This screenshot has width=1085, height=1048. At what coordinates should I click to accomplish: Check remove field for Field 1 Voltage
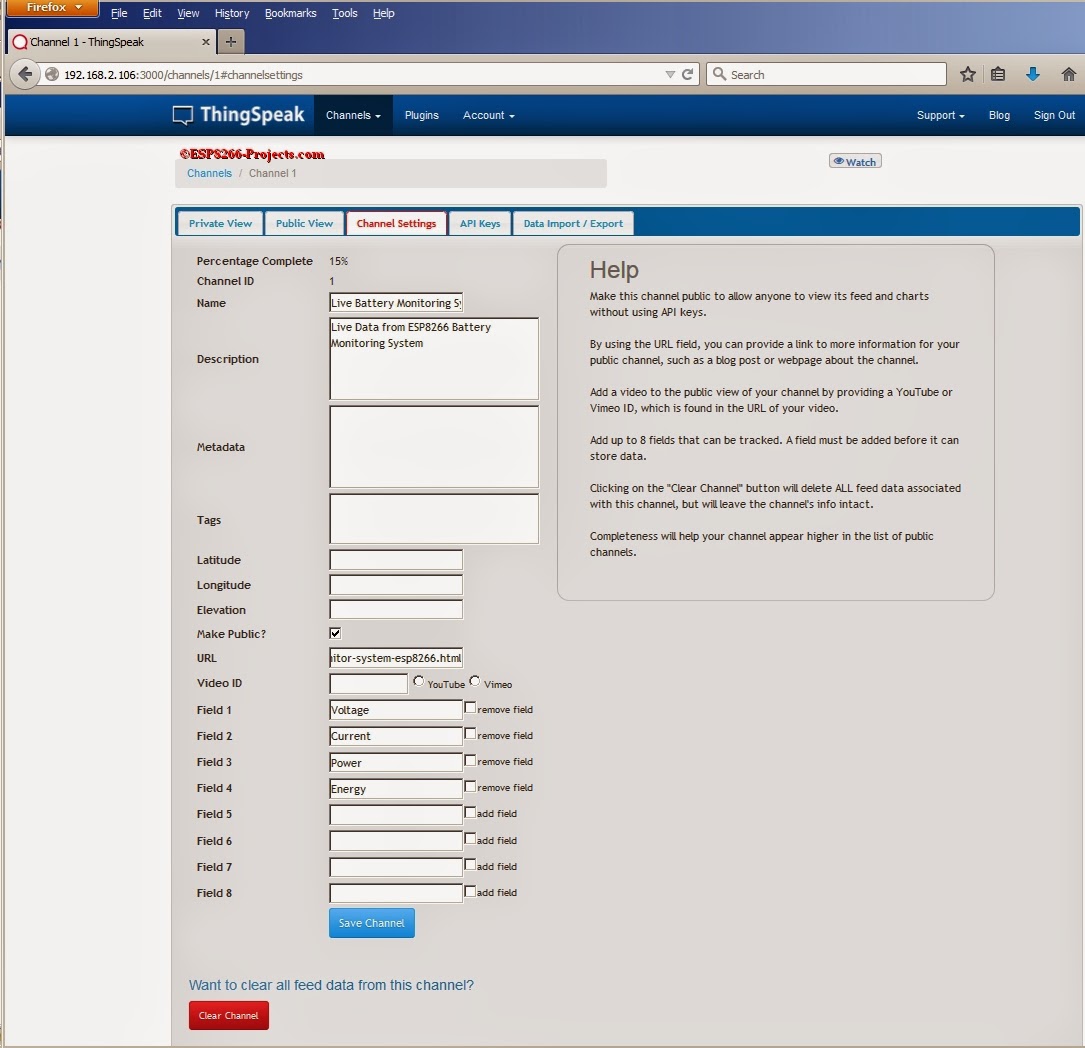469,706
